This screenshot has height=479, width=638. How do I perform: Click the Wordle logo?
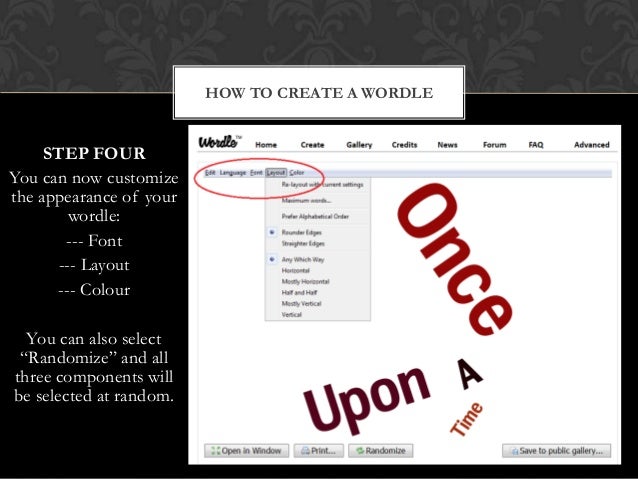pyautogui.click(x=219, y=142)
